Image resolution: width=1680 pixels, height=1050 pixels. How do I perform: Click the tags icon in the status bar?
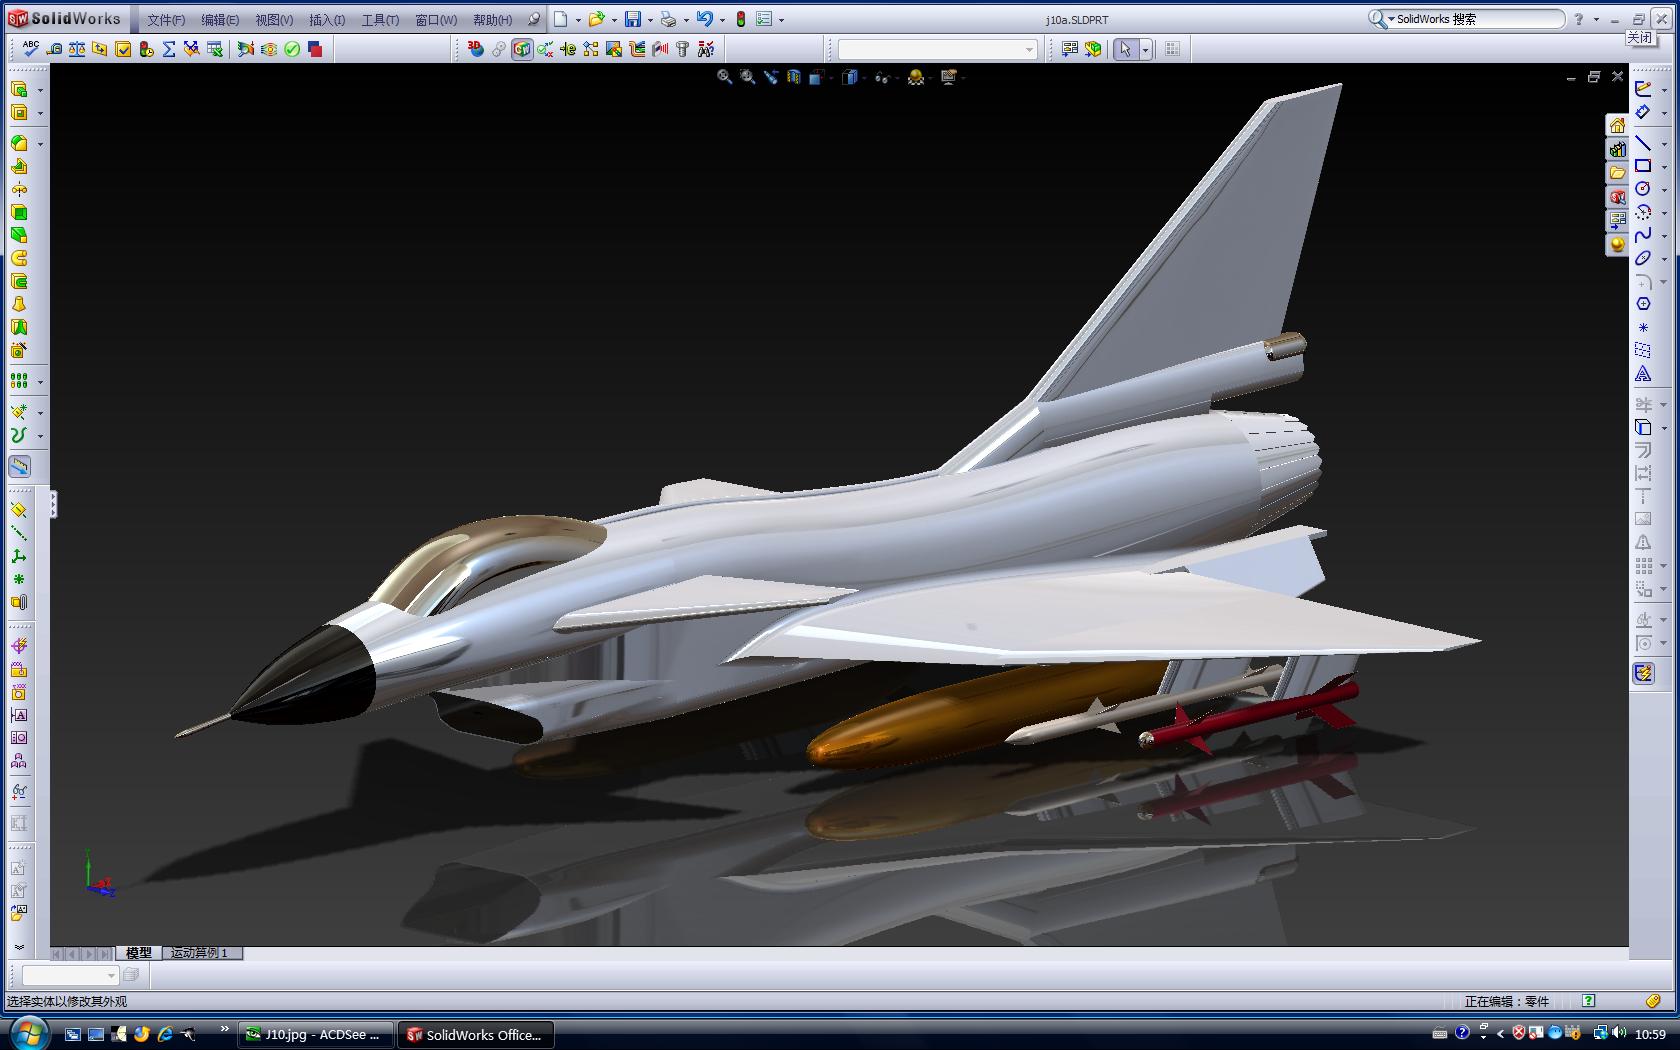pos(1653,1001)
